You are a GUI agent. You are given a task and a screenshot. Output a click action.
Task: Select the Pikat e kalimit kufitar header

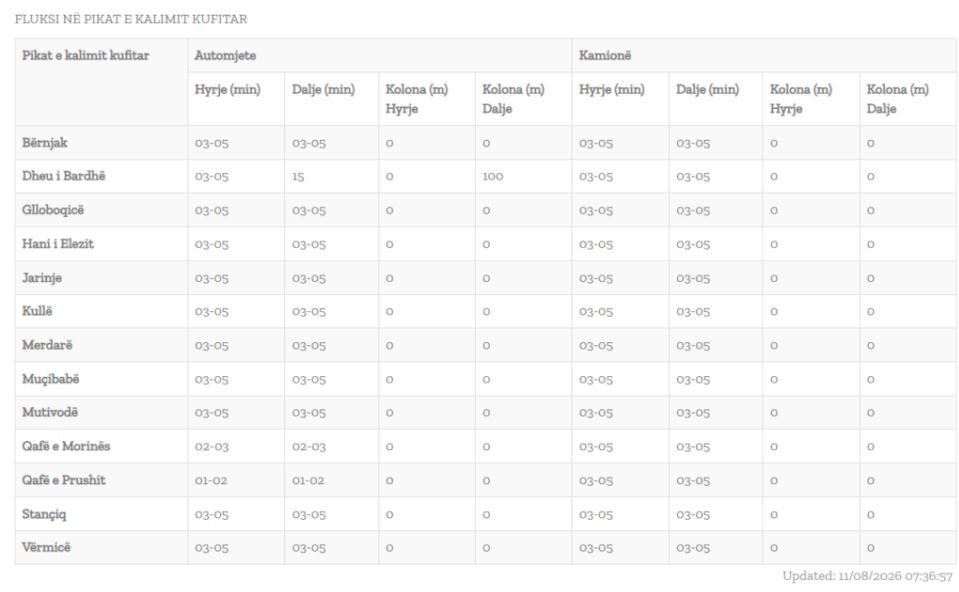click(86, 56)
